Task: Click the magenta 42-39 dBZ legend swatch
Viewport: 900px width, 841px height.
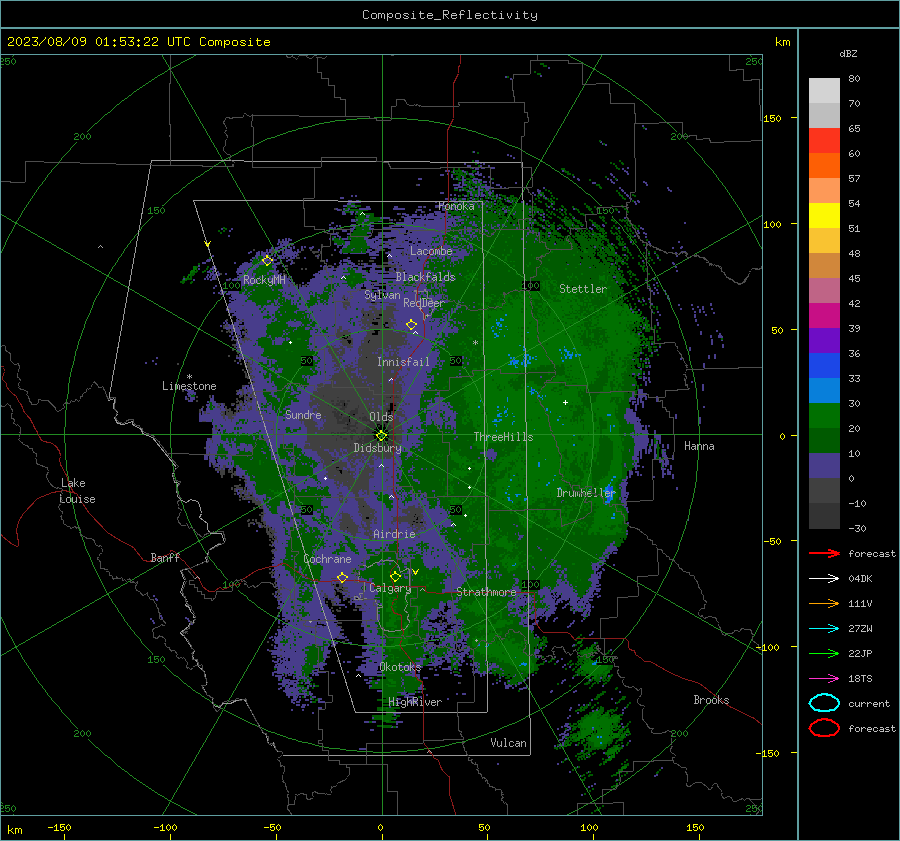Action: (824, 315)
